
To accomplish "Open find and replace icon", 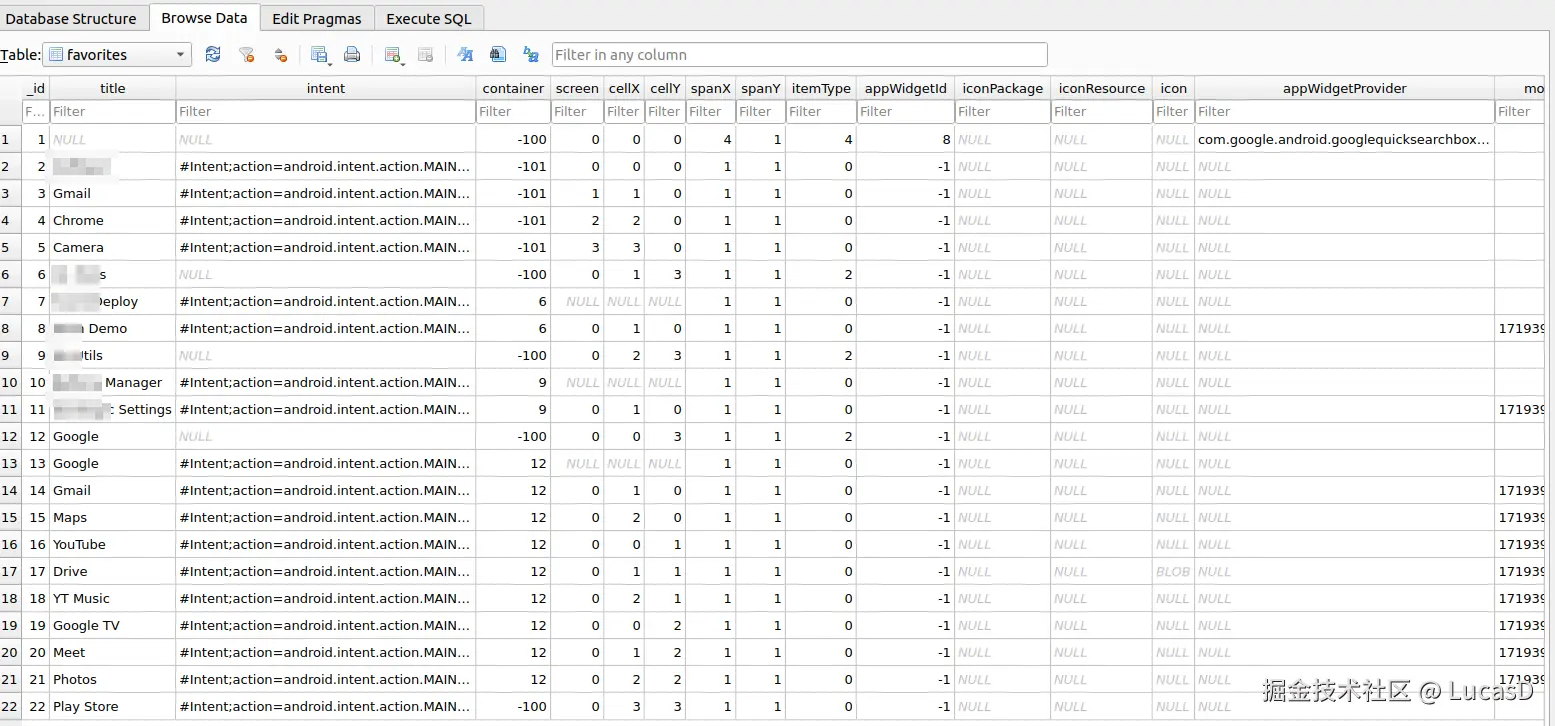I will coord(531,55).
